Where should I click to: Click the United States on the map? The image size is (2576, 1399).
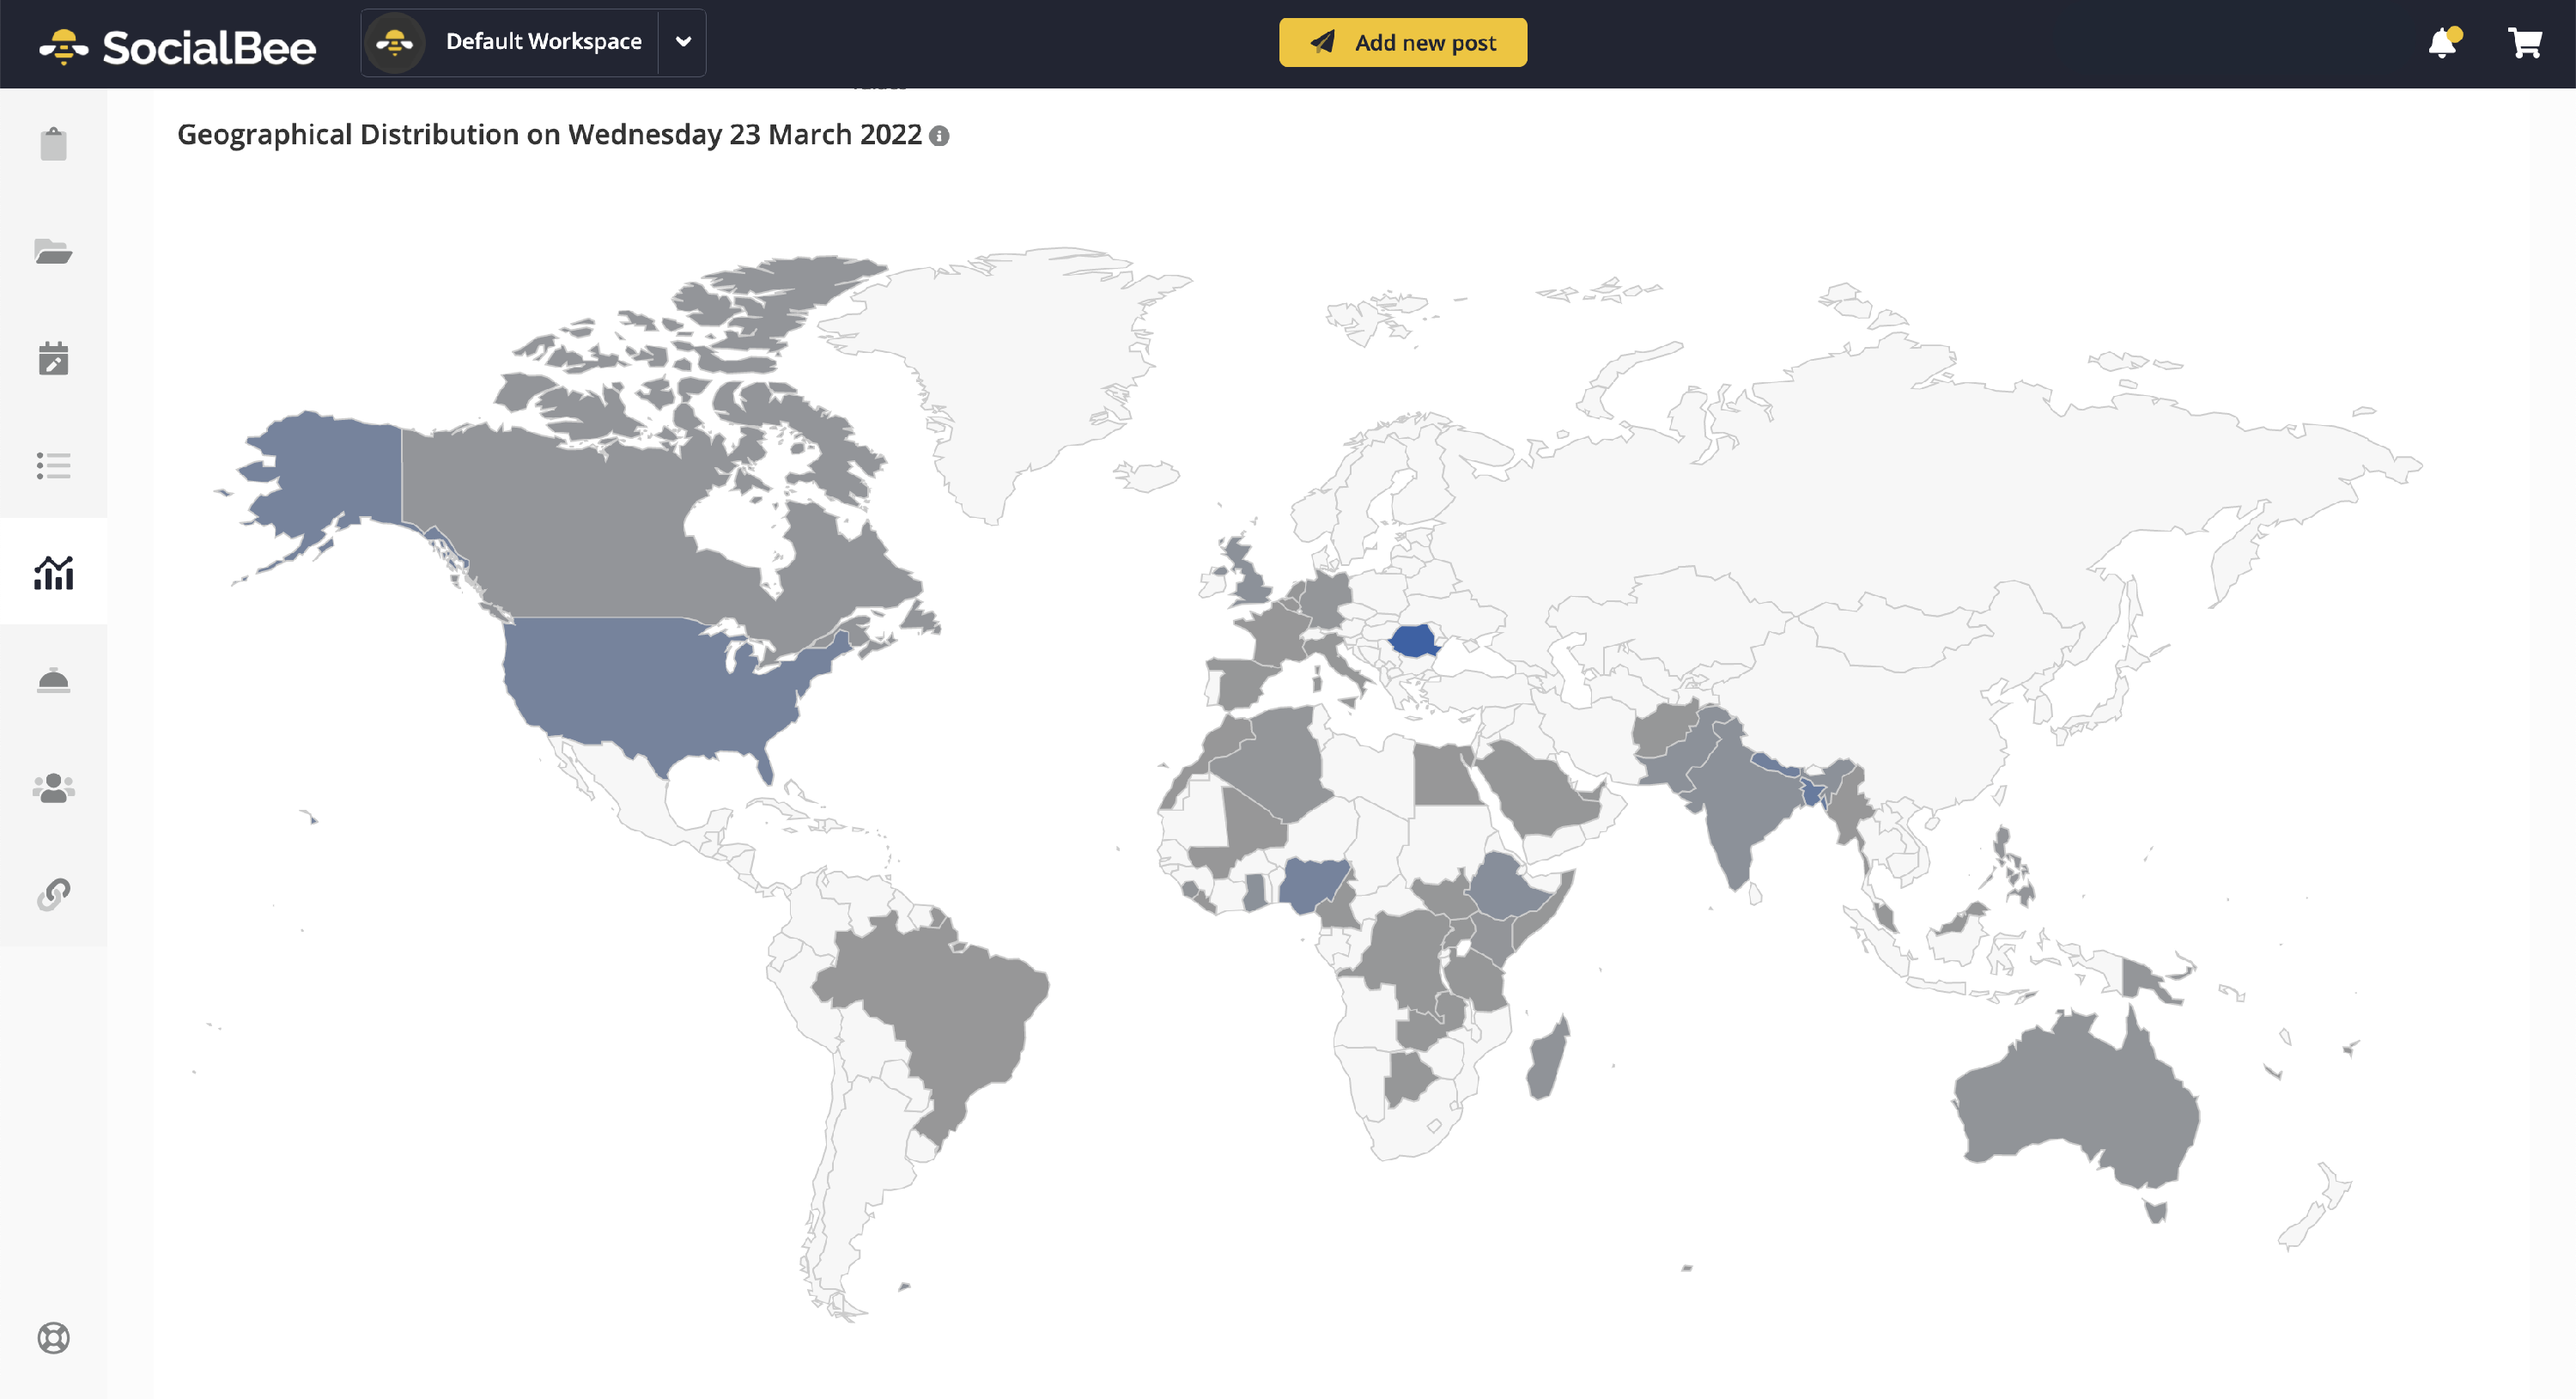[650, 690]
